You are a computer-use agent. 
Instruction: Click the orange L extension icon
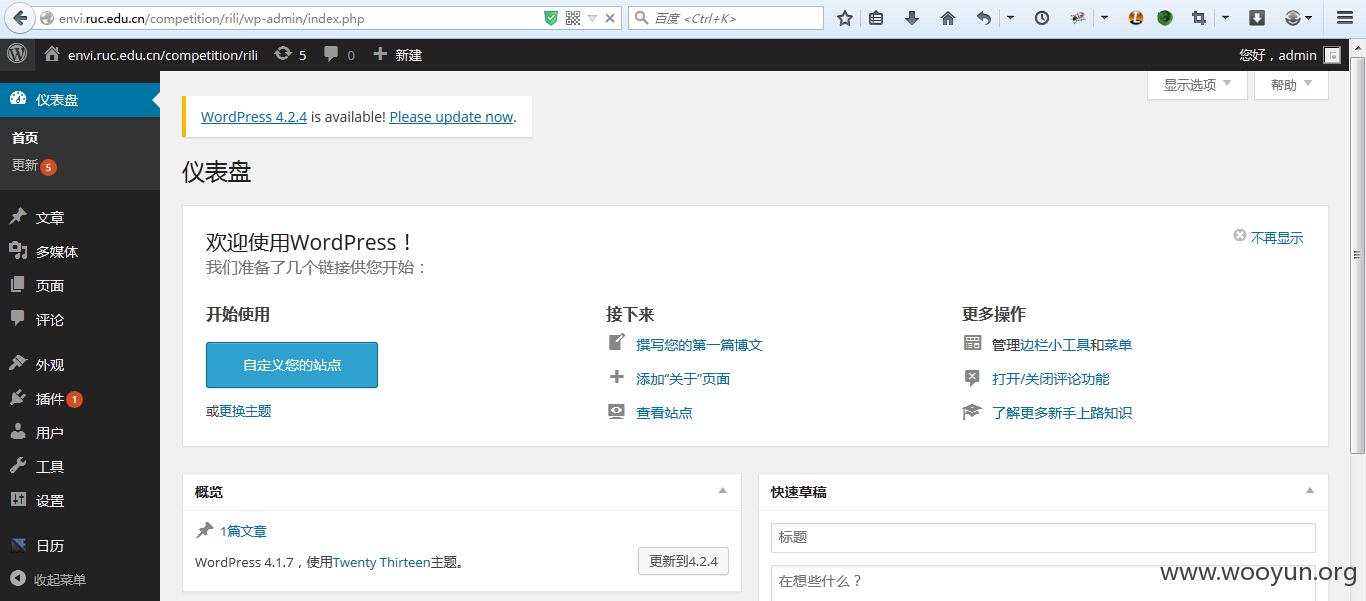coord(1136,18)
